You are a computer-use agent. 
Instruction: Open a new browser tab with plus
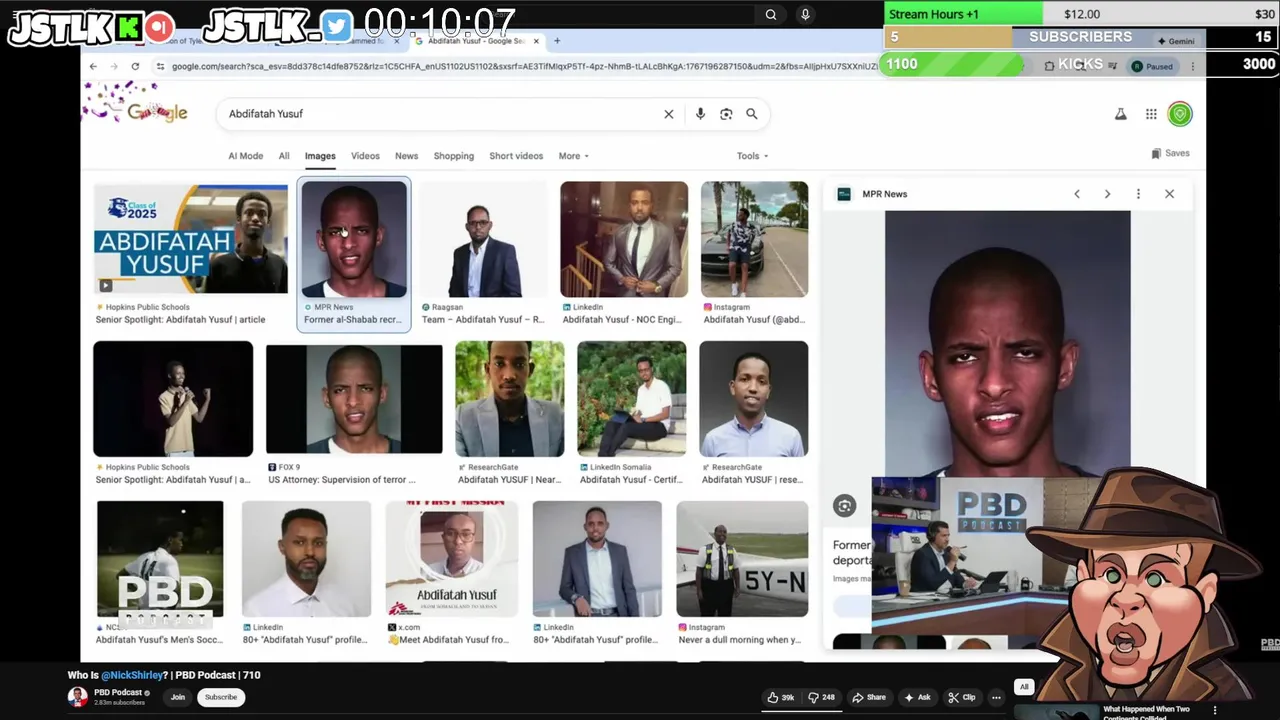pos(557,41)
